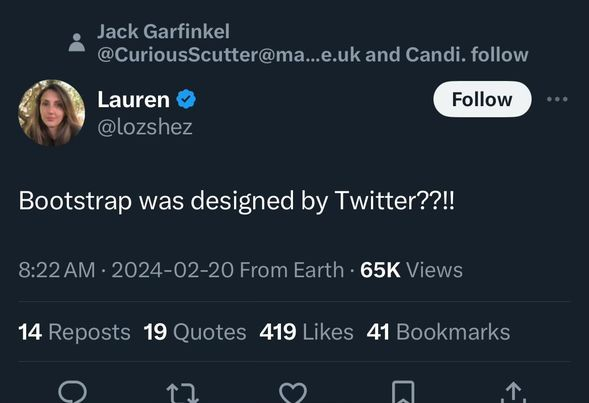Screen dimensions: 589x403
Task: Open the share arrow icon
Action: [x=513, y=392]
